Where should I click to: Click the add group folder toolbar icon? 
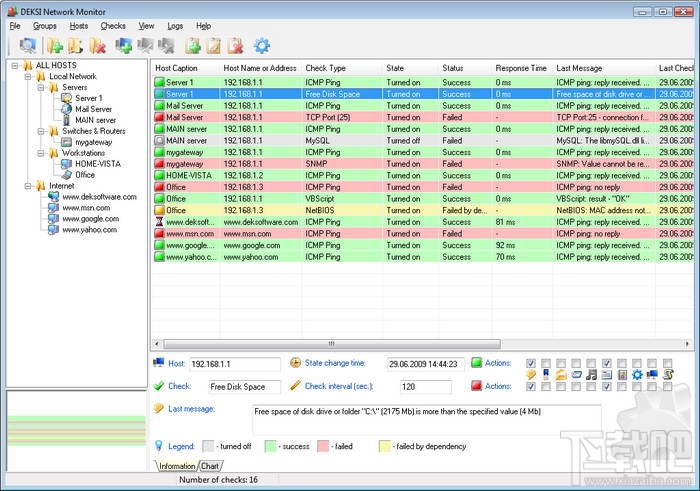[x=54, y=45]
